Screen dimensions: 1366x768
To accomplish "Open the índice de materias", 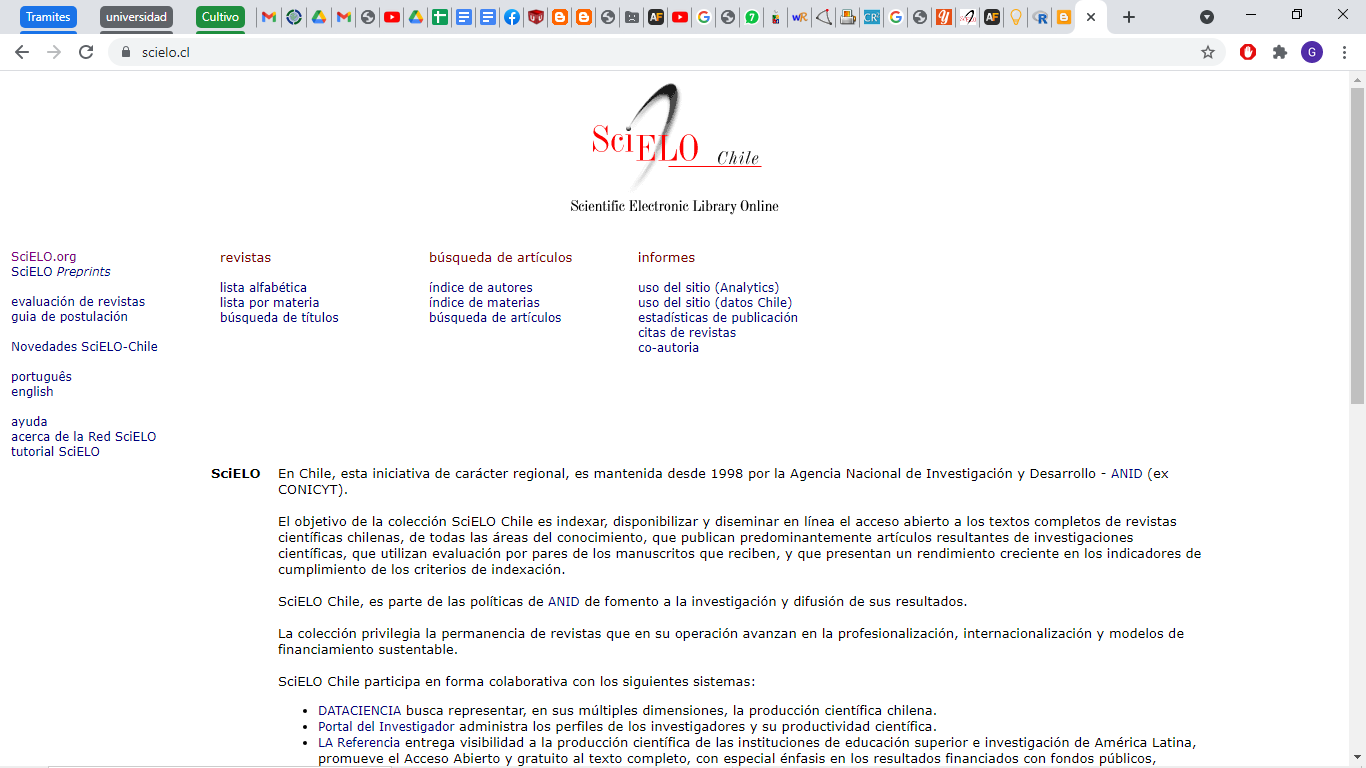I will pos(484,303).
